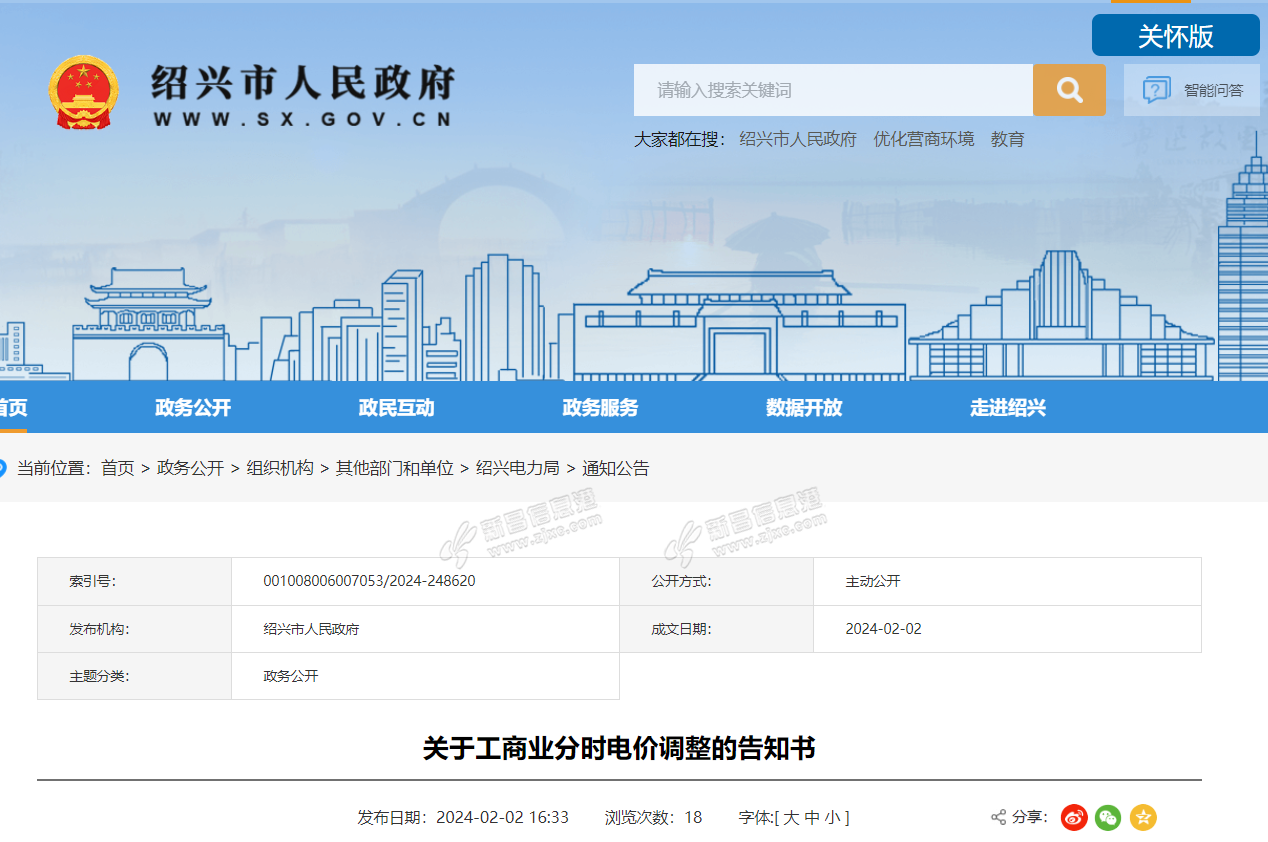Open the 政务公开 navigation menu
Screen dimensions: 1268x842
coord(193,408)
